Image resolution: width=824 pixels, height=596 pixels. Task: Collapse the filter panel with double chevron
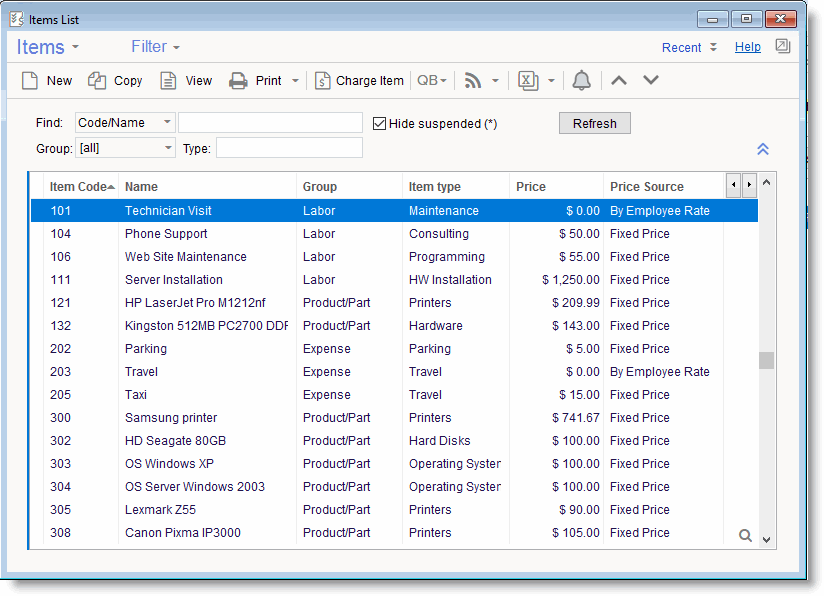pyautogui.click(x=762, y=149)
